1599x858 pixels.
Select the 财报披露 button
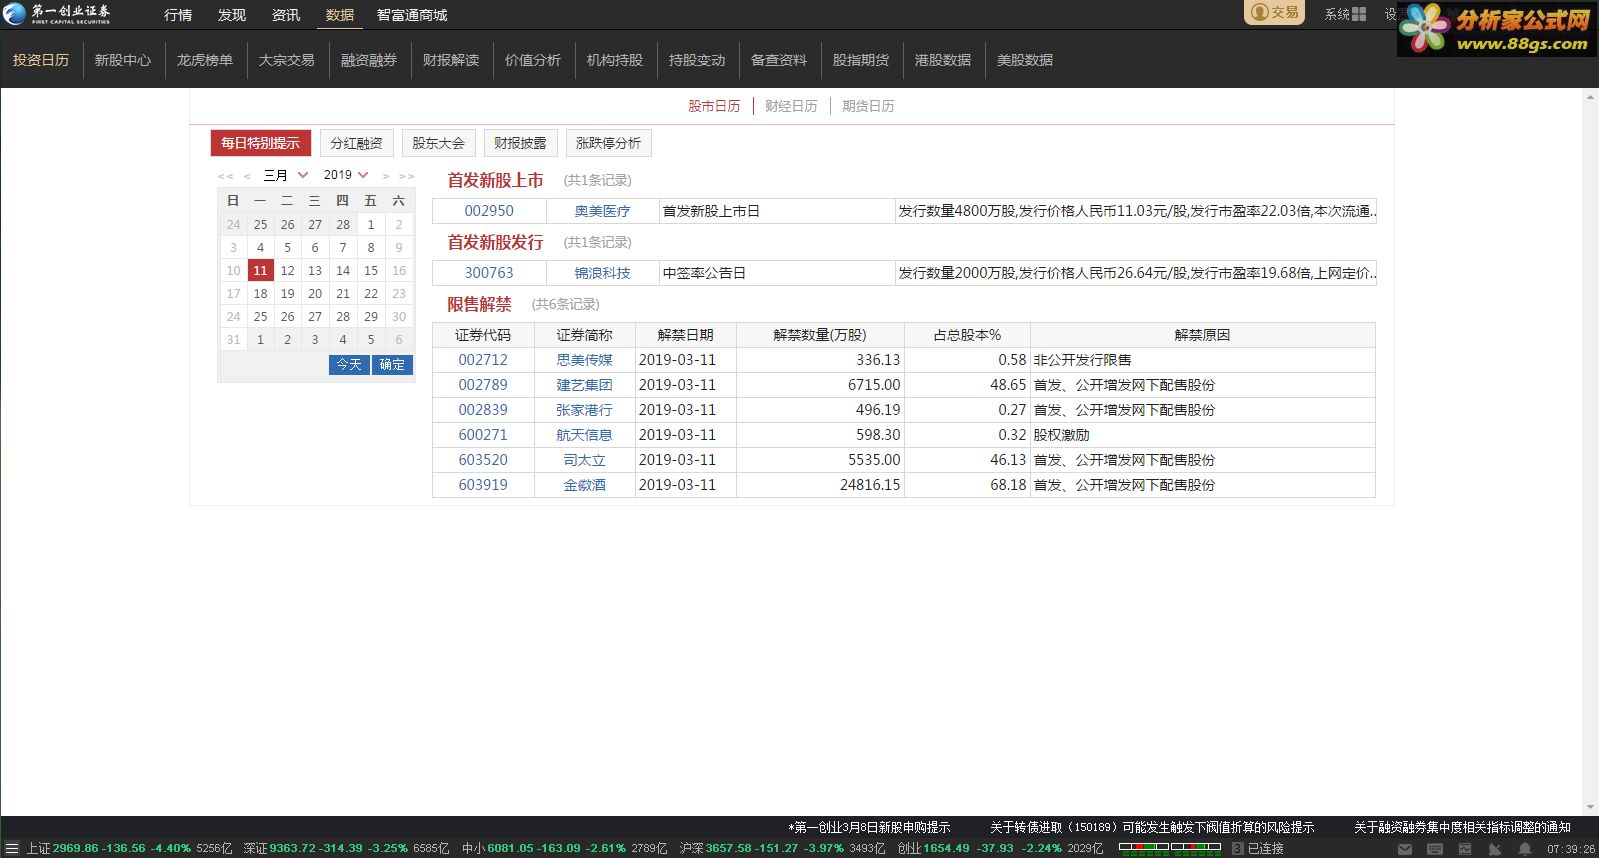pos(521,143)
